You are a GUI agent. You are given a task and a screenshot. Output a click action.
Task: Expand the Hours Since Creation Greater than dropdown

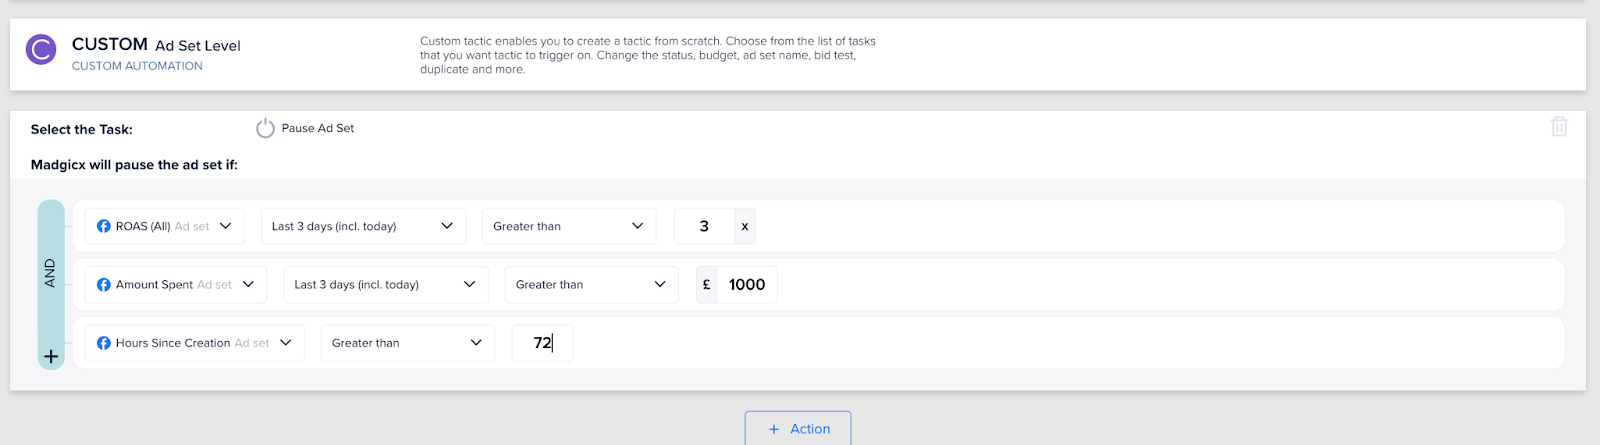click(408, 342)
